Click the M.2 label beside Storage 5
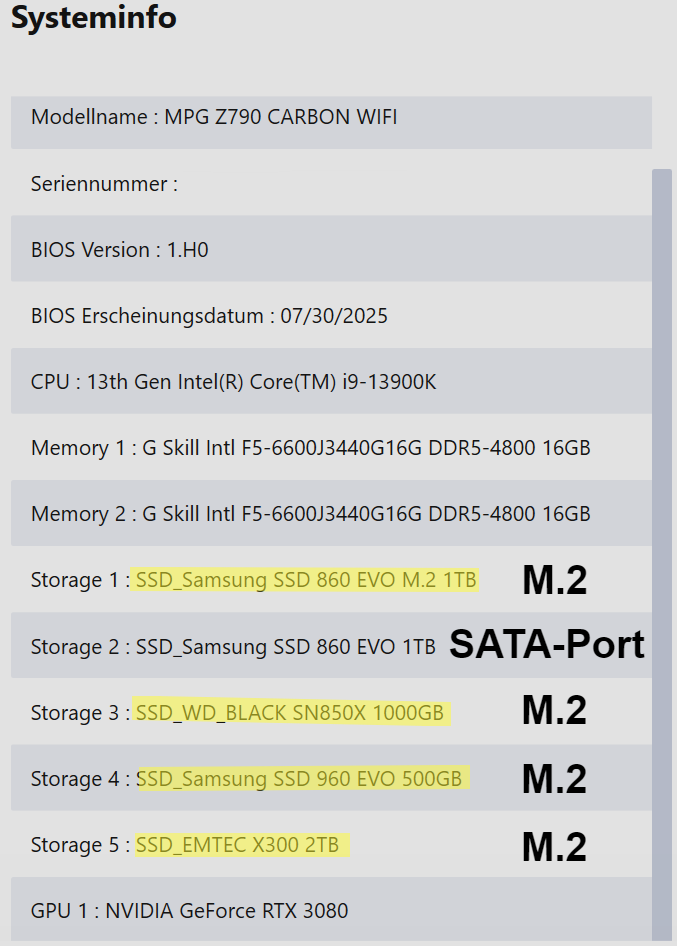Image resolution: width=677 pixels, height=946 pixels. click(x=554, y=846)
